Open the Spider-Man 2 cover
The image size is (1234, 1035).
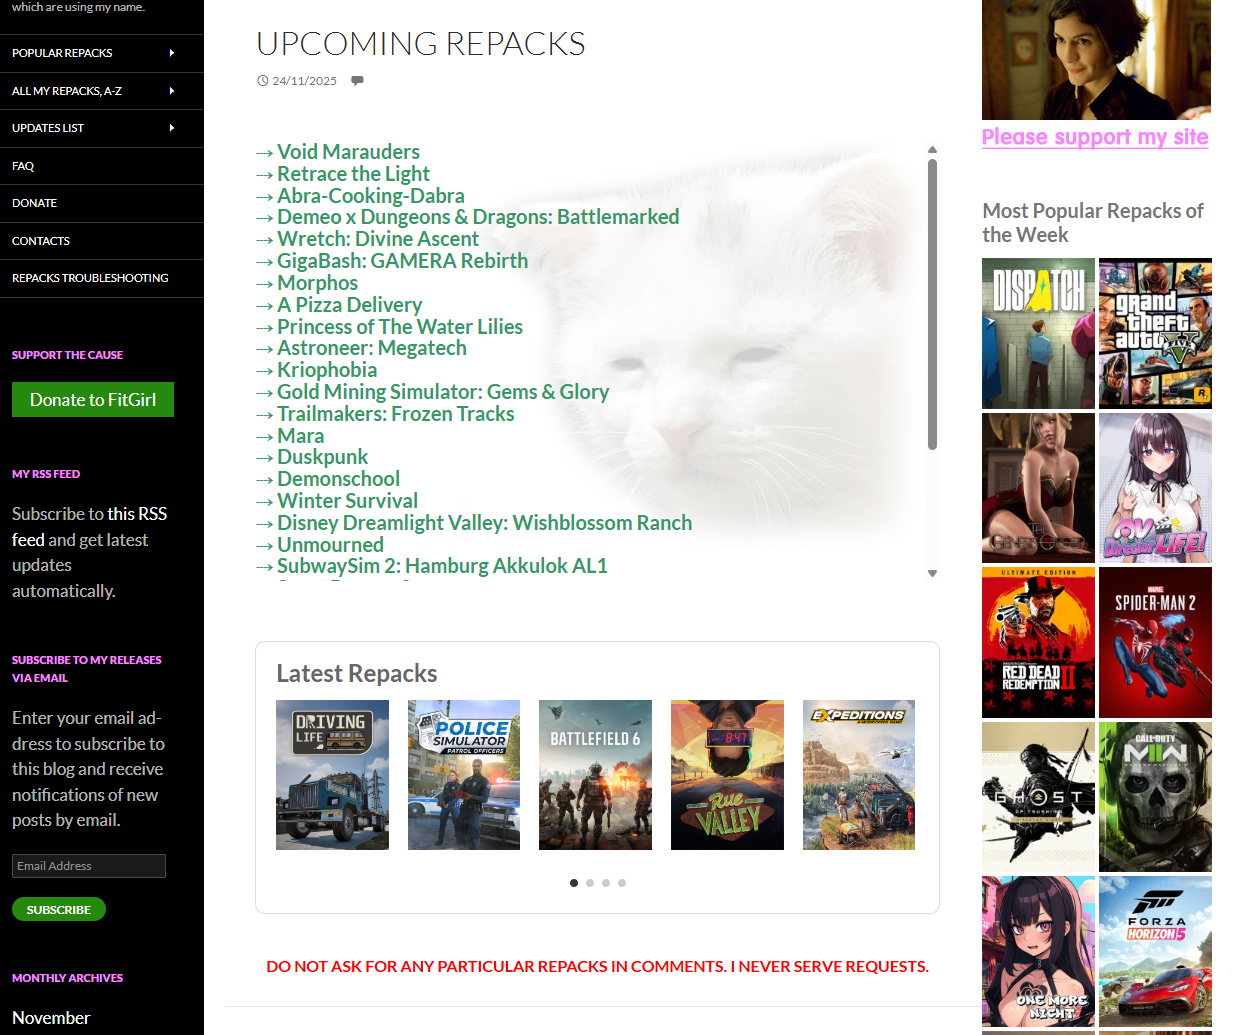(x=1155, y=642)
